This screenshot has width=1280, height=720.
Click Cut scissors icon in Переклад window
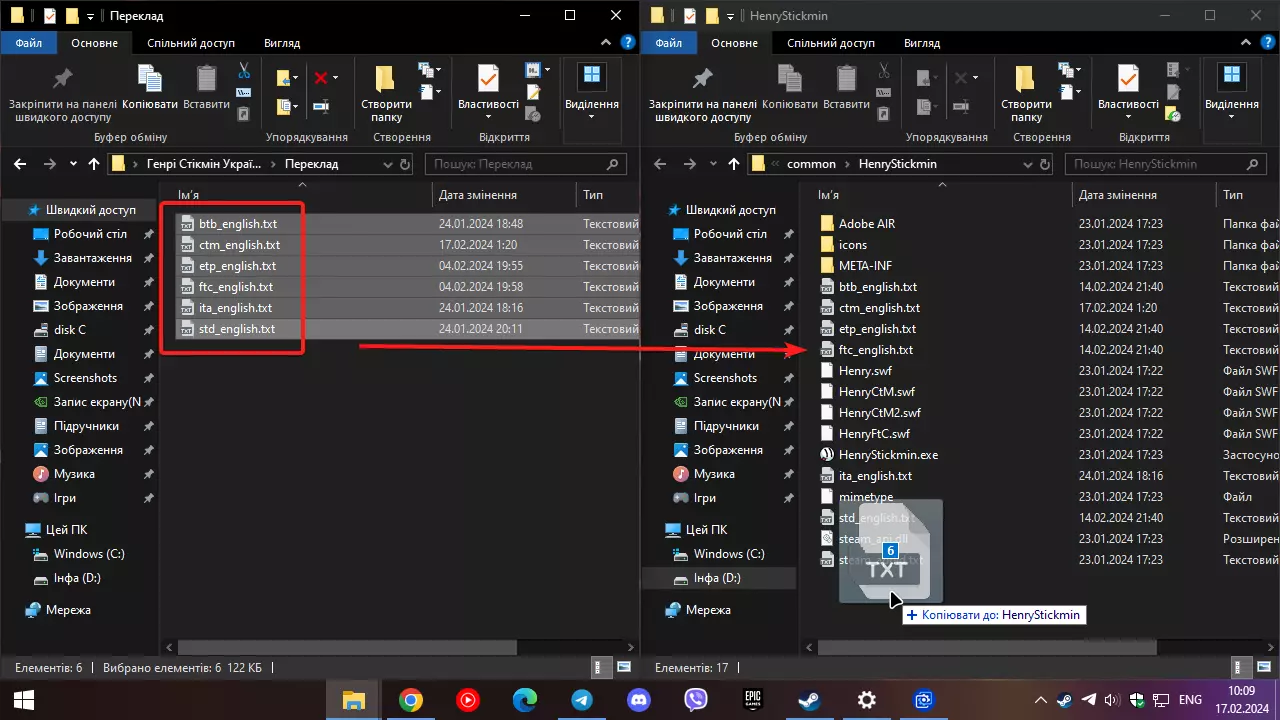243,70
